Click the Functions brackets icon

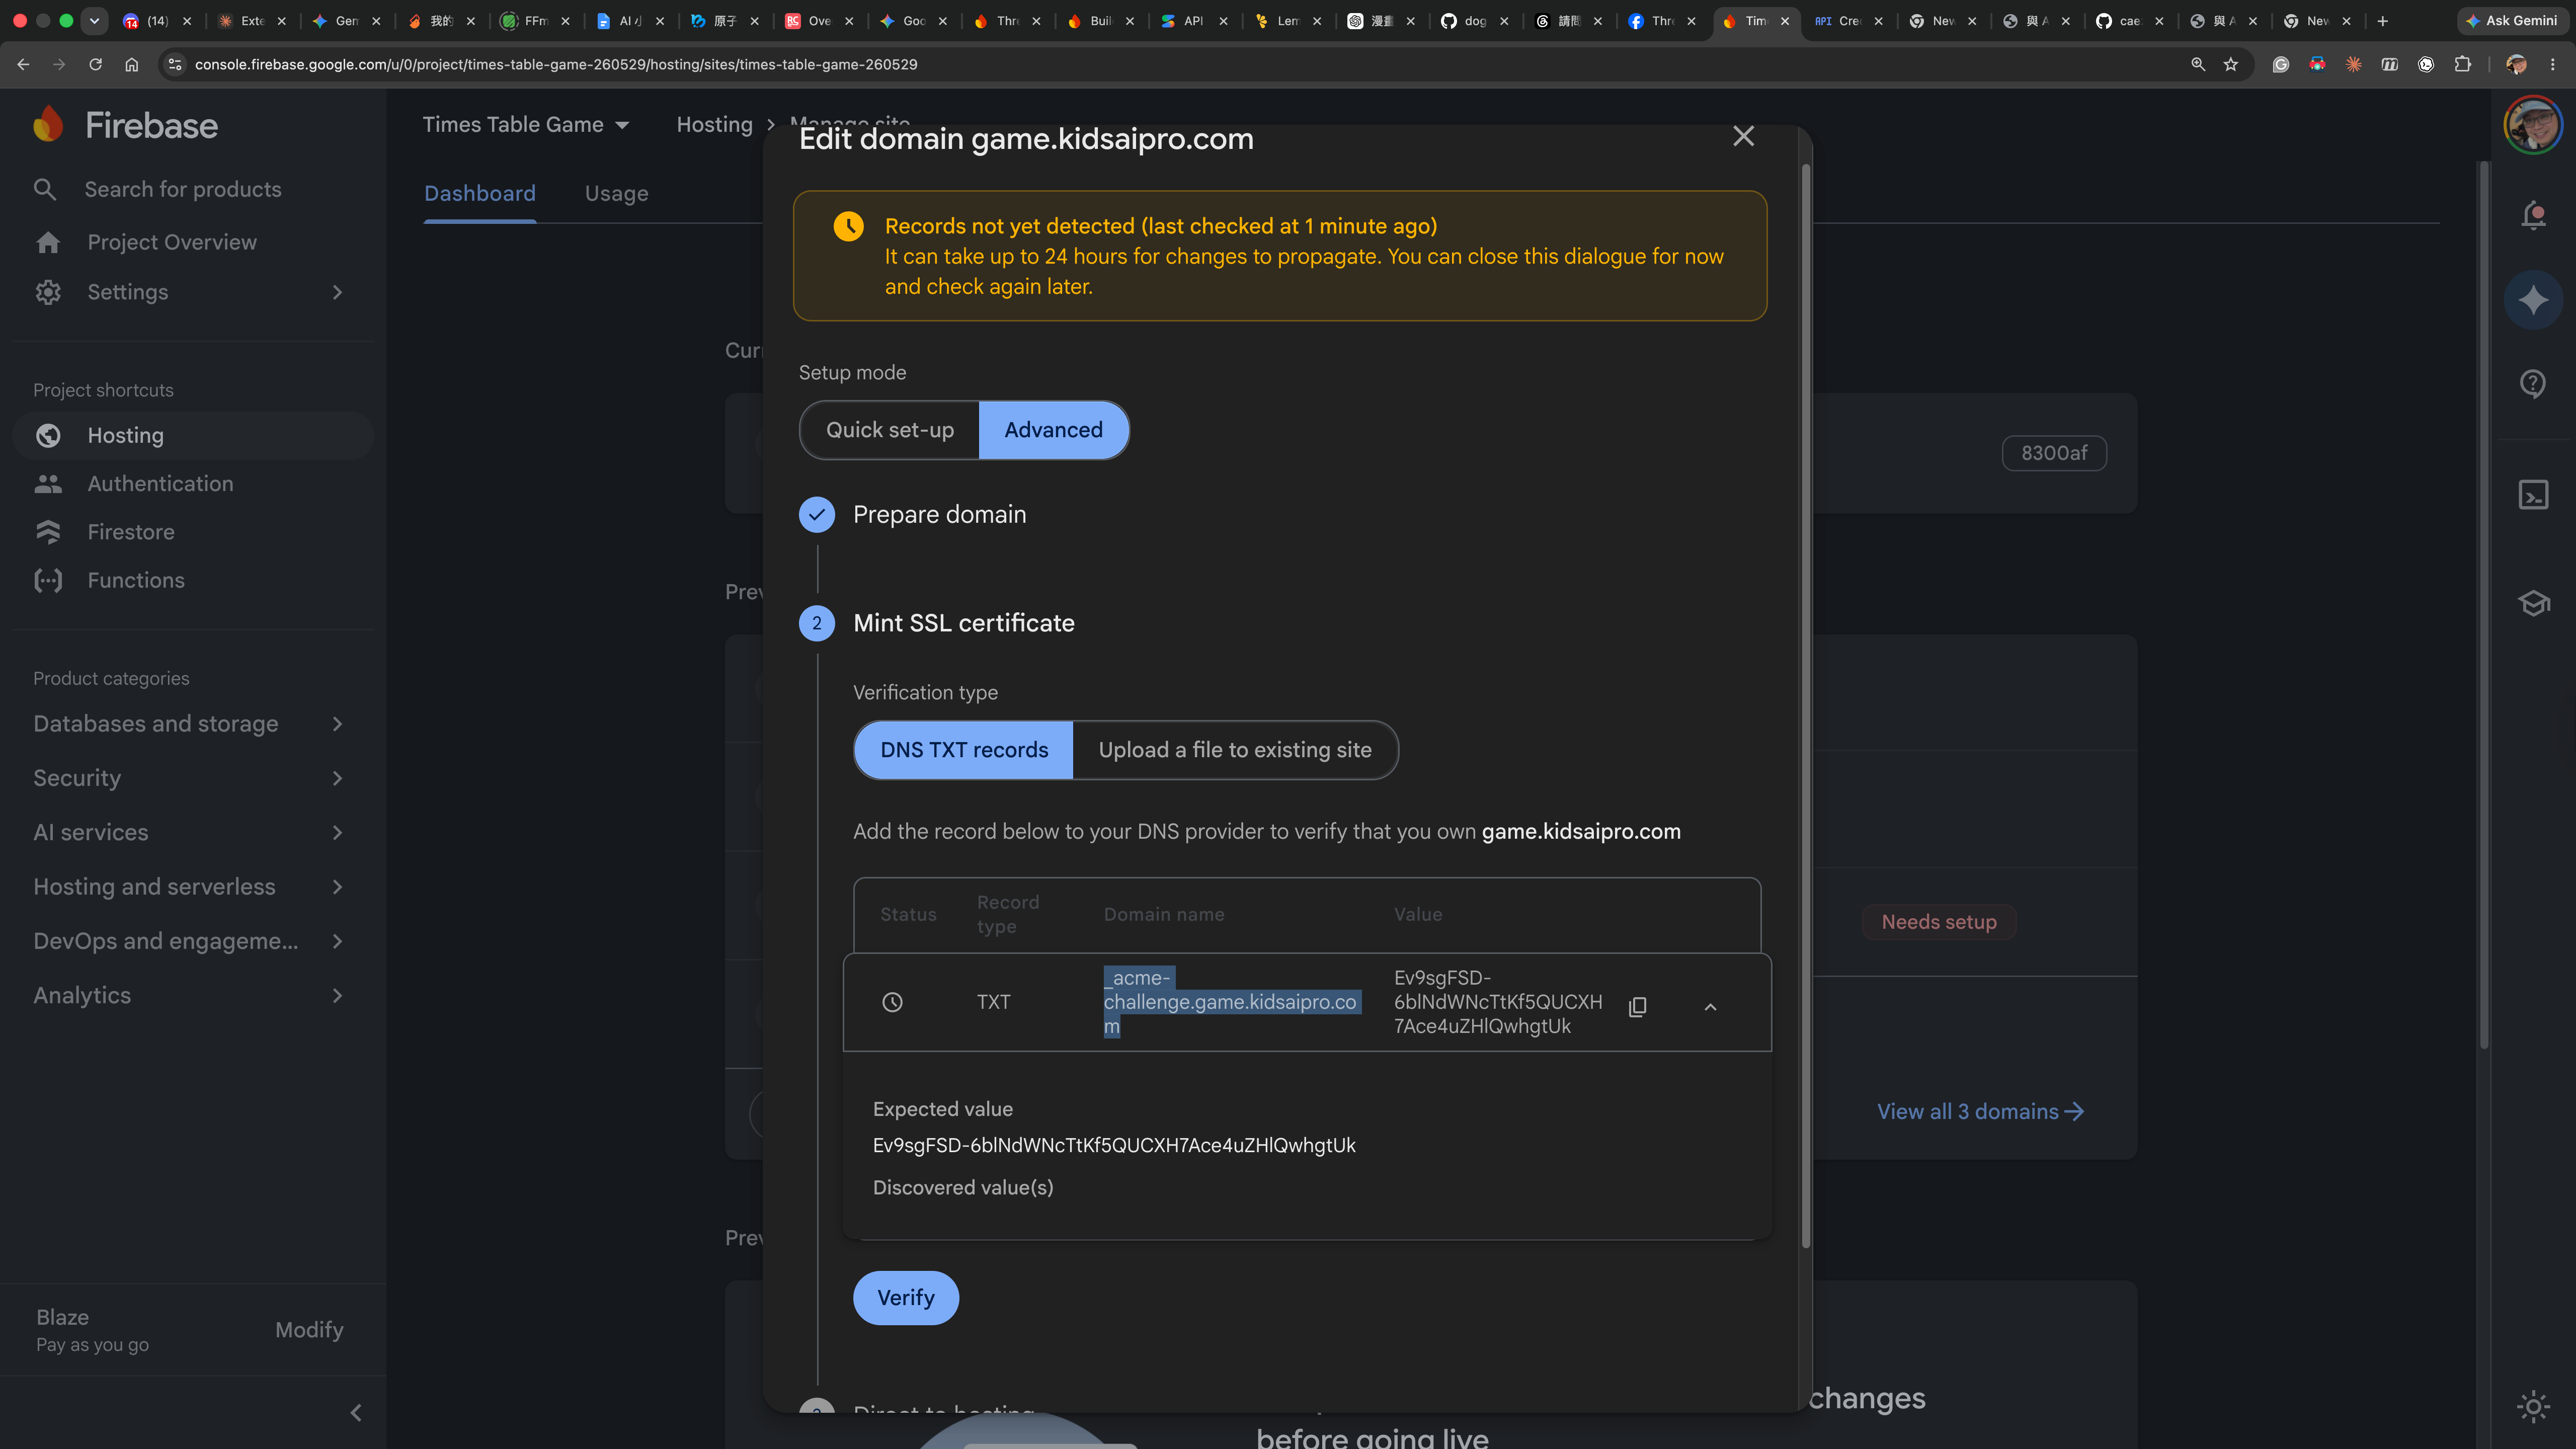point(48,580)
